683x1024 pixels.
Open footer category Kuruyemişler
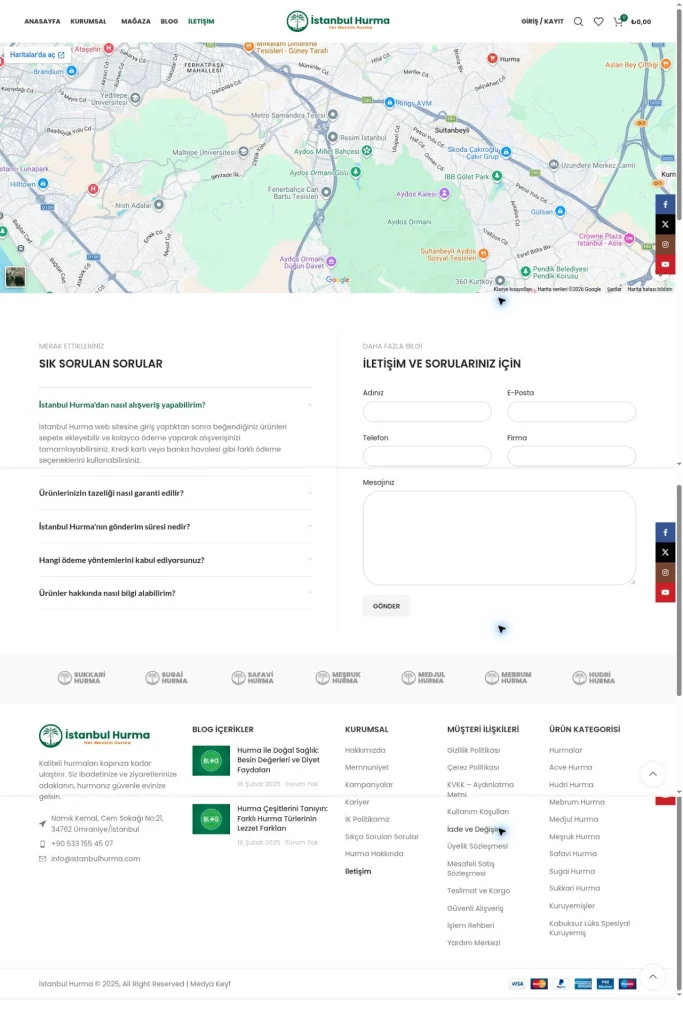572,906
